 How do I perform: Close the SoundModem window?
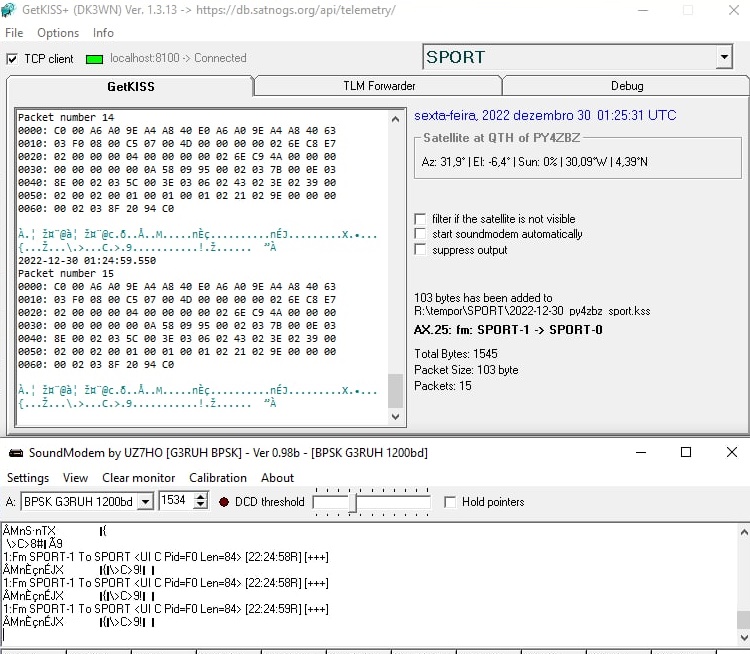[731, 453]
